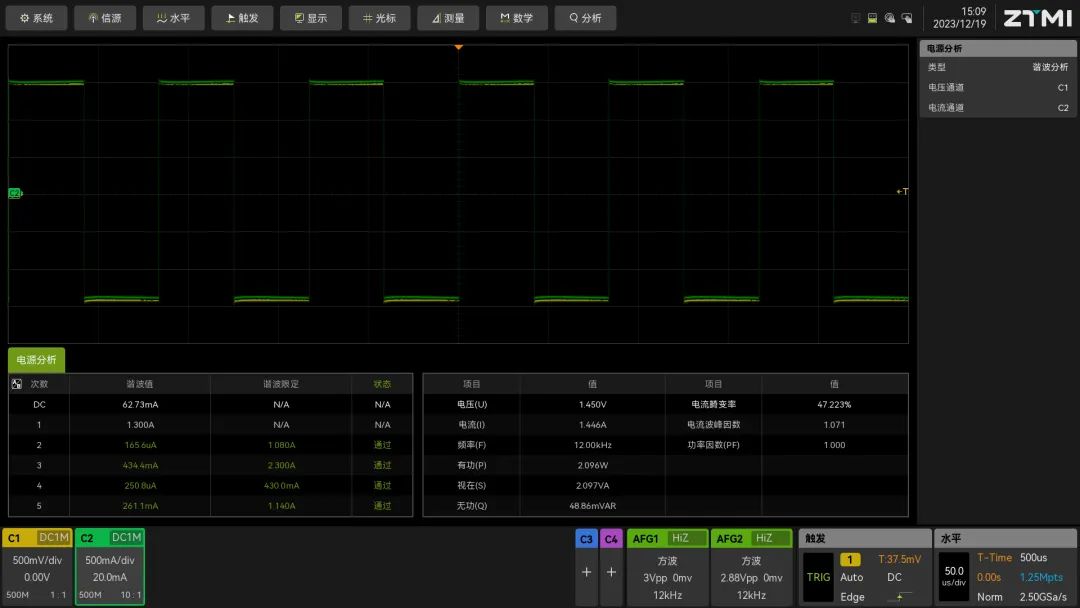Open the 信源 source menu
This screenshot has width=1080, height=608.
(x=105, y=18)
